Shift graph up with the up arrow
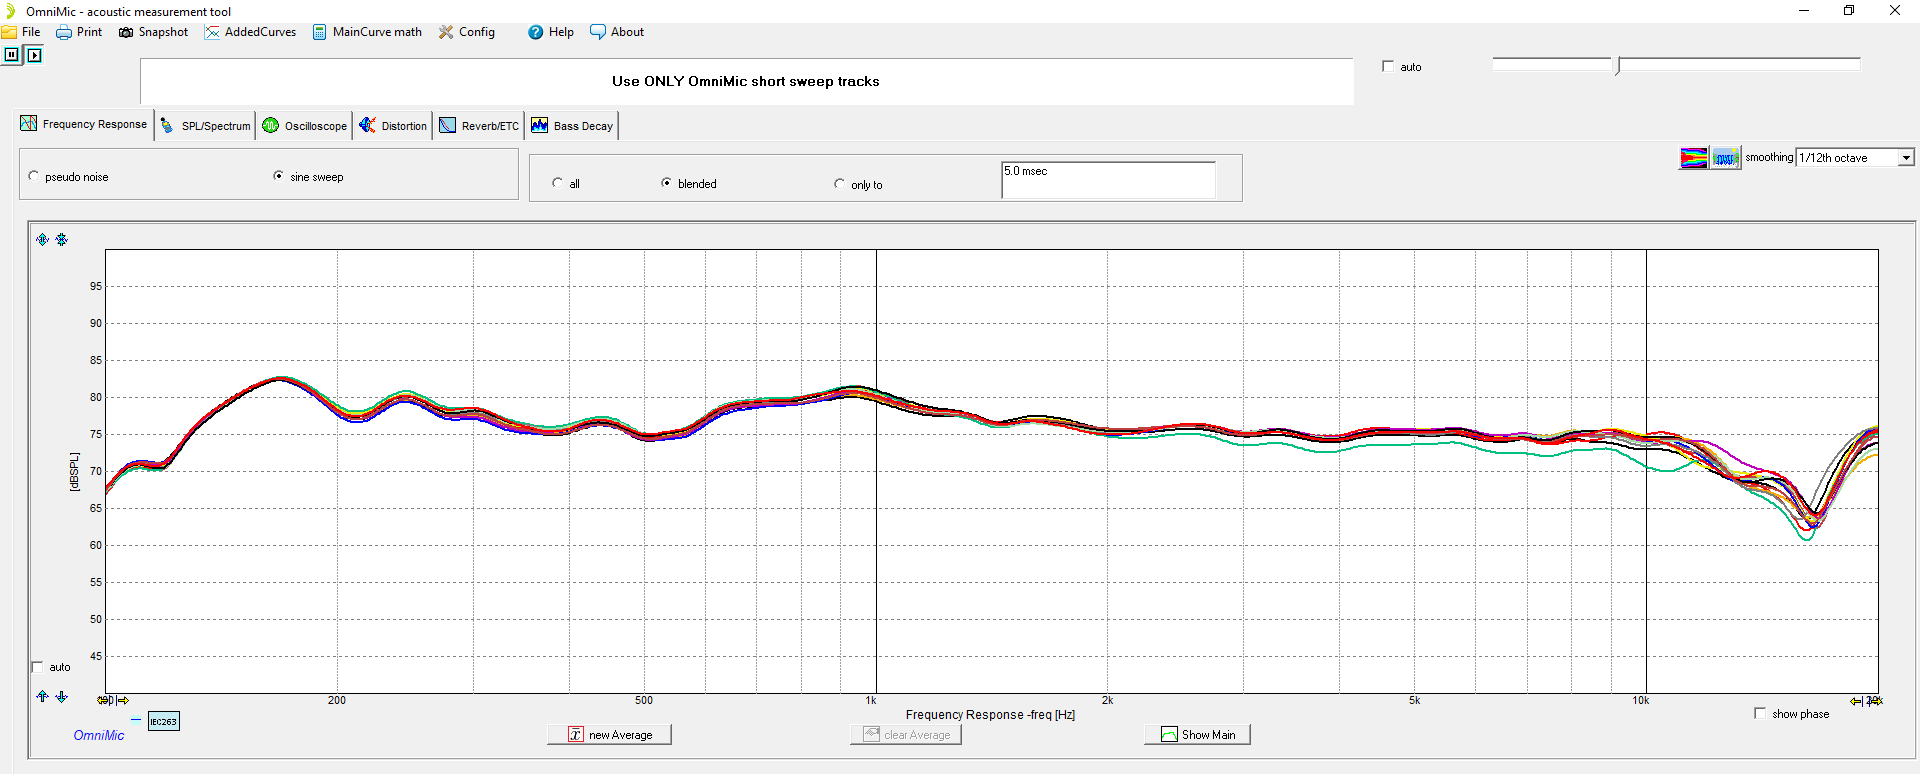The image size is (1920, 774). click(42, 696)
